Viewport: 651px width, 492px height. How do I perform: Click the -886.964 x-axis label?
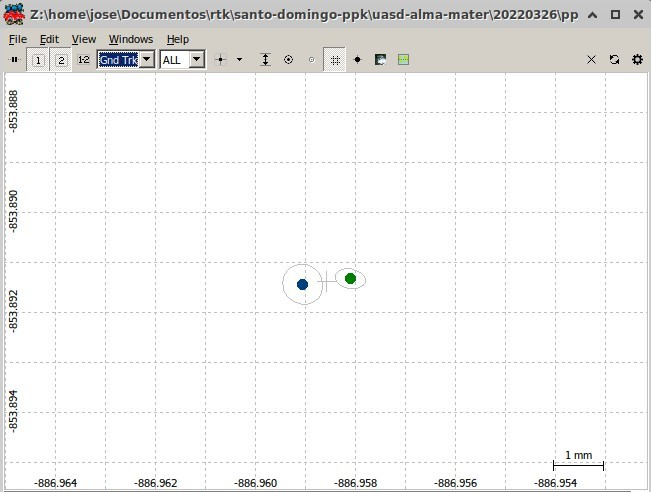[x=55, y=483]
